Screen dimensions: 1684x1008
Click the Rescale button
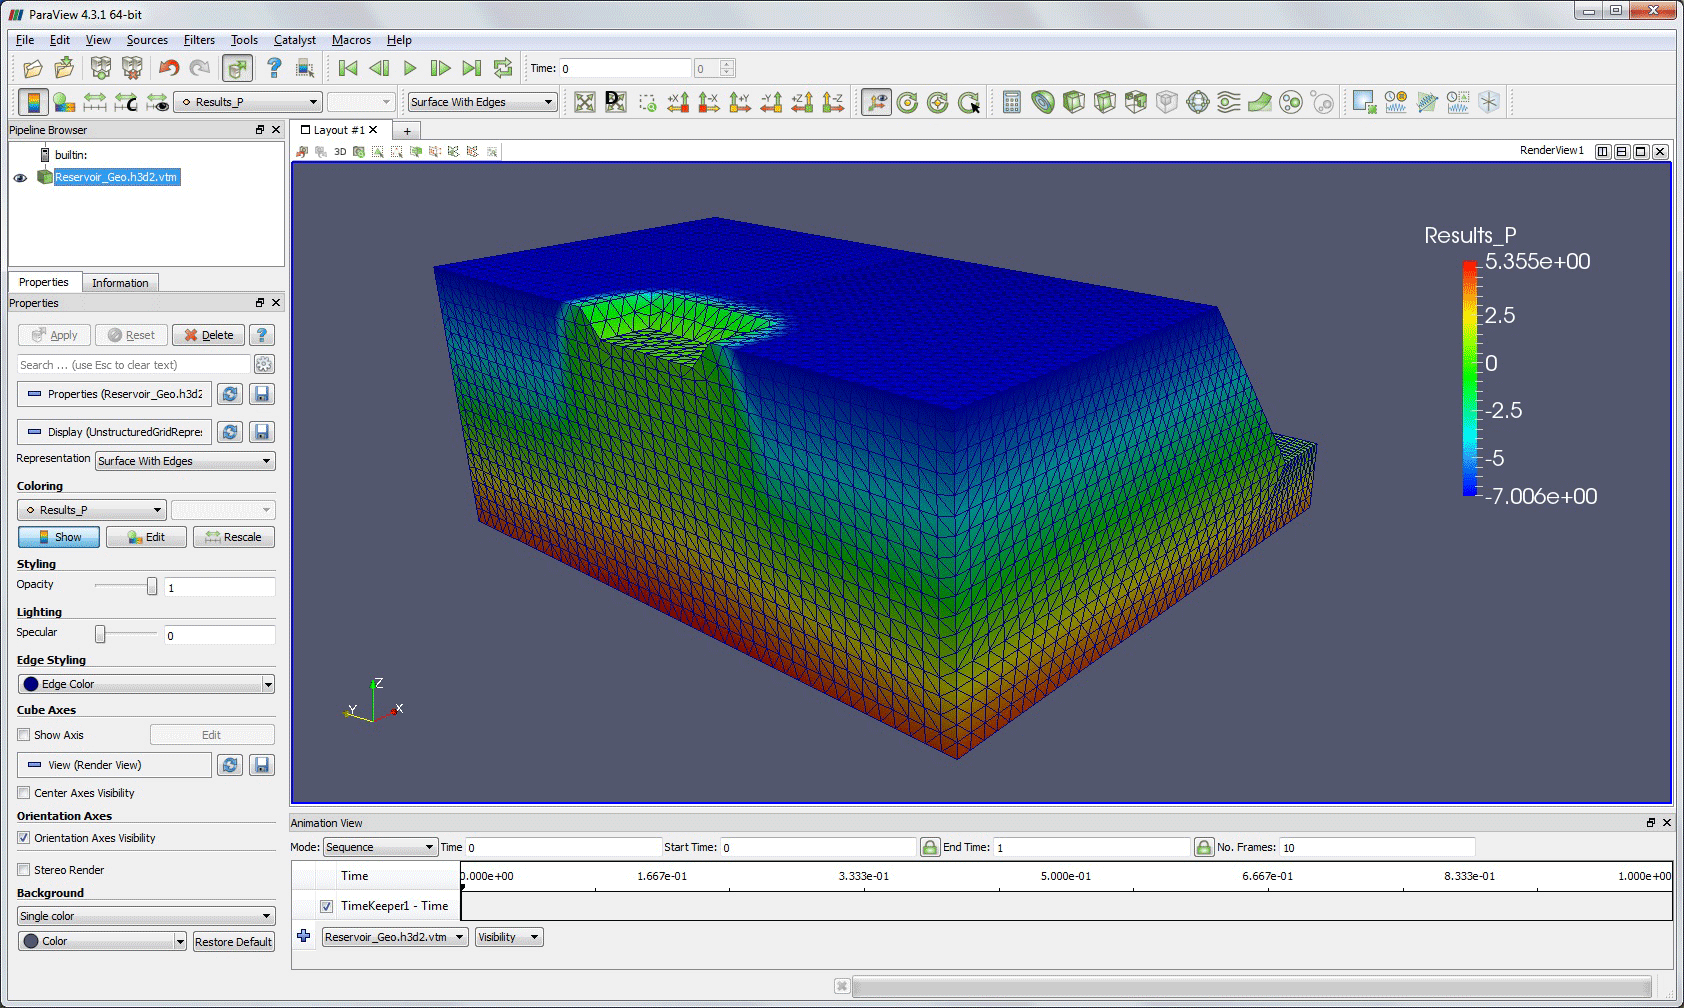[233, 537]
